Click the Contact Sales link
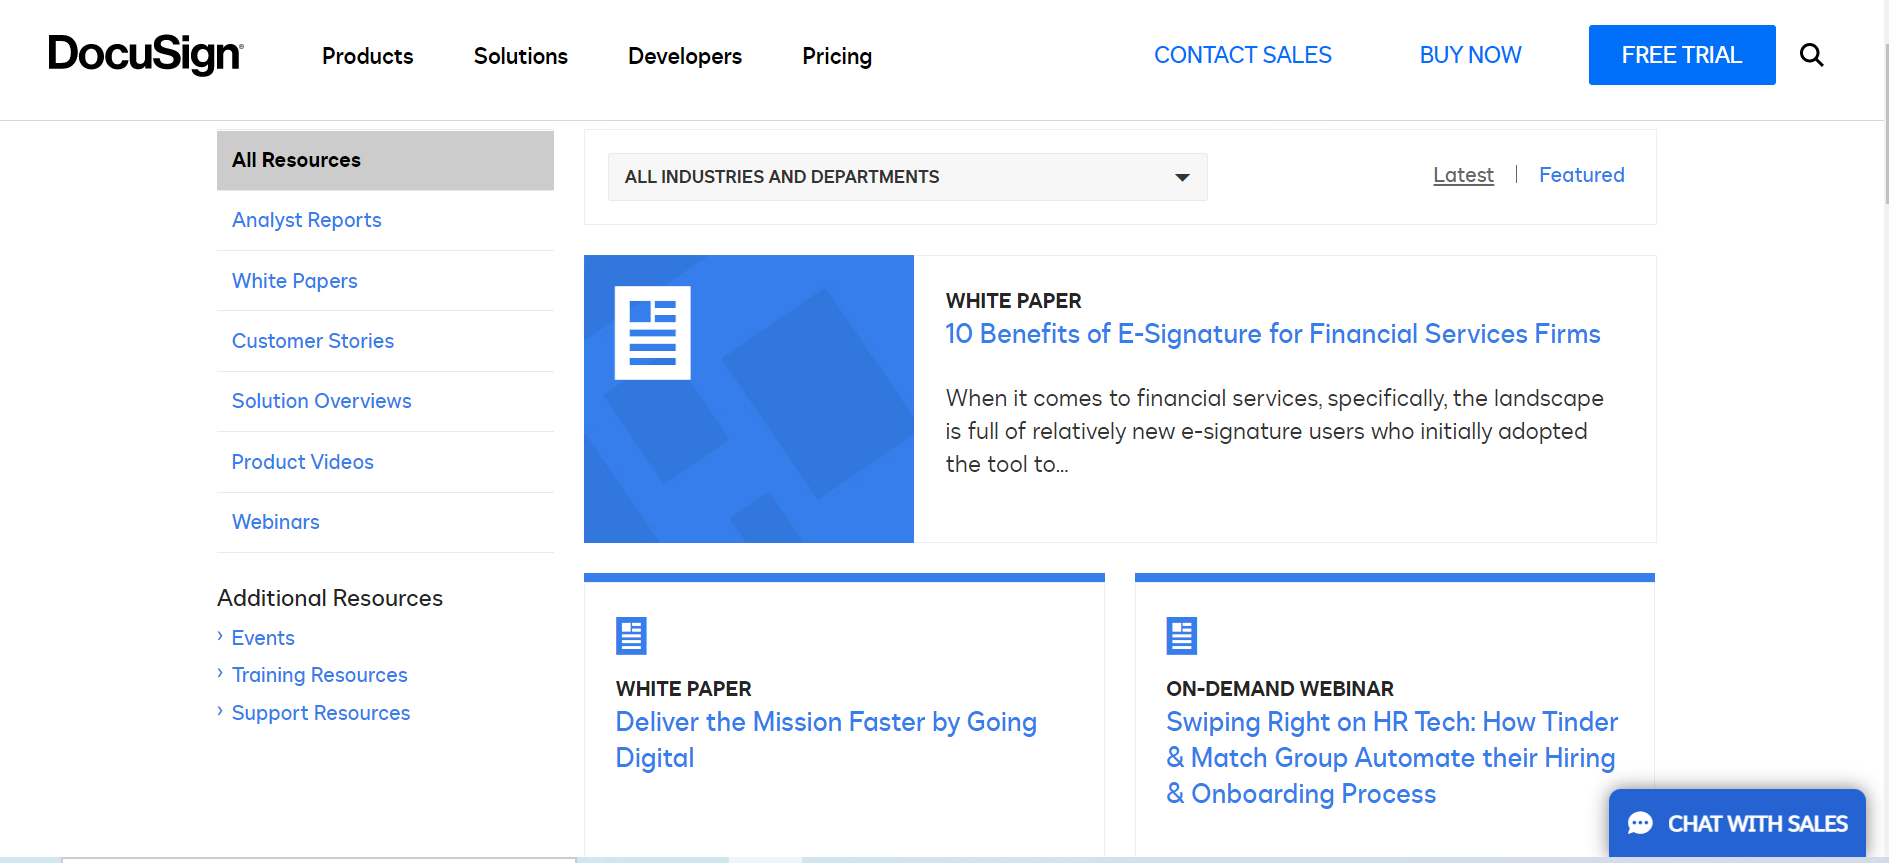 pos(1242,55)
